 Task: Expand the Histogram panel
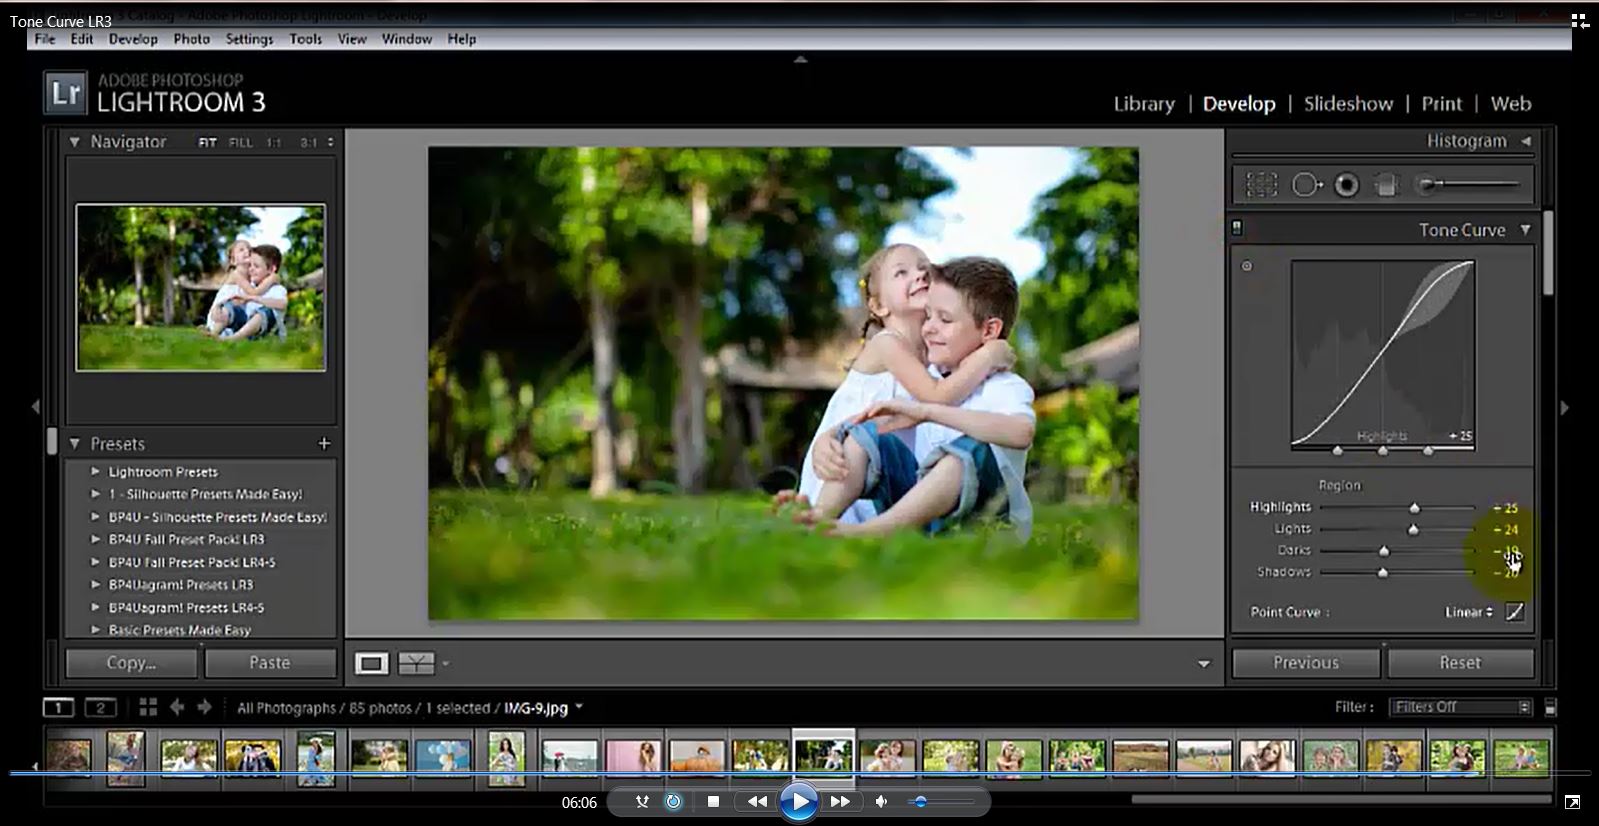pos(1526,141)
